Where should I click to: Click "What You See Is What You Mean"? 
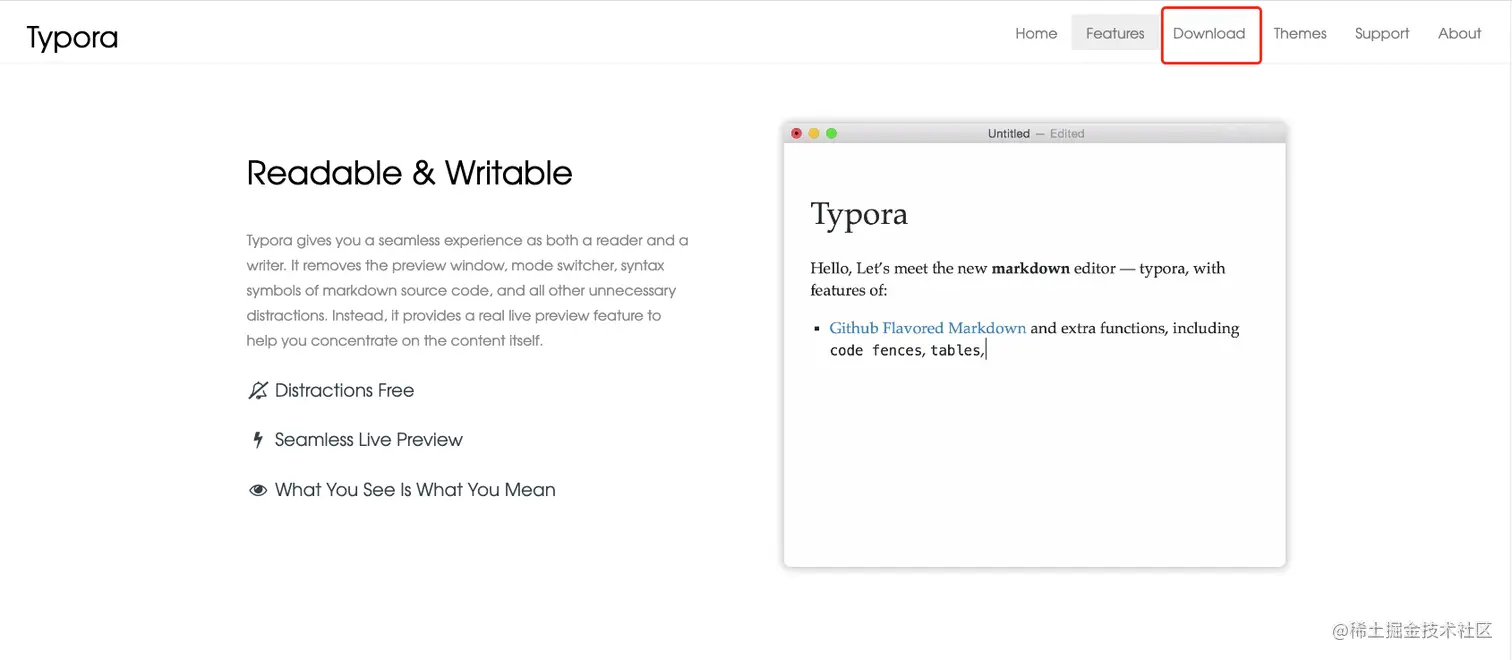(x=415, y=490)
